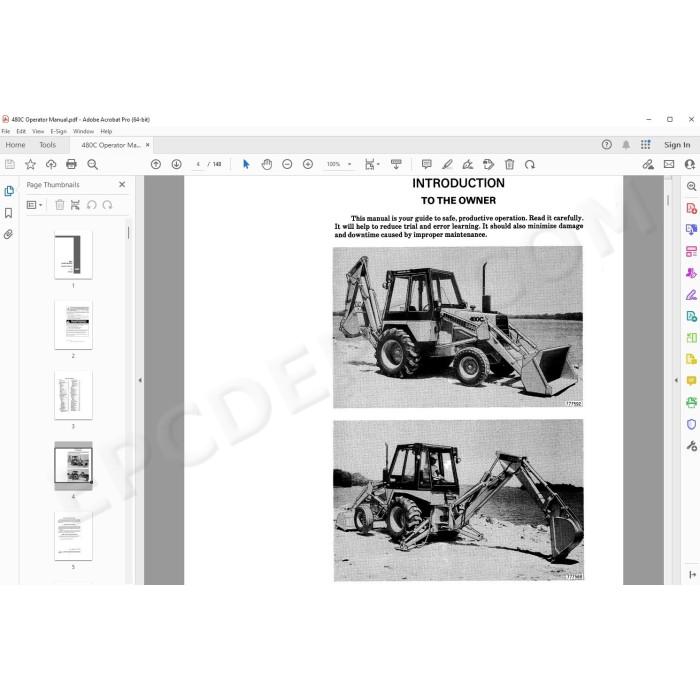This screenshot has width=700, height=700.
Task: Go to previous page arrow
Action: click(x=156, y=164)
